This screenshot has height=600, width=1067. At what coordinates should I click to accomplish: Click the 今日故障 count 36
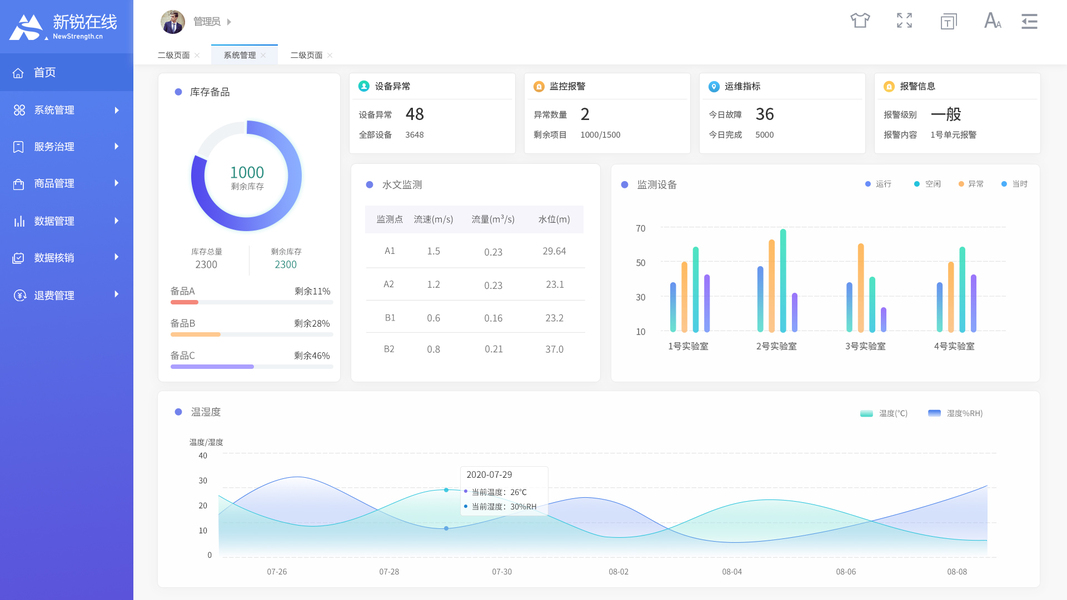click(x=765, y=114)
